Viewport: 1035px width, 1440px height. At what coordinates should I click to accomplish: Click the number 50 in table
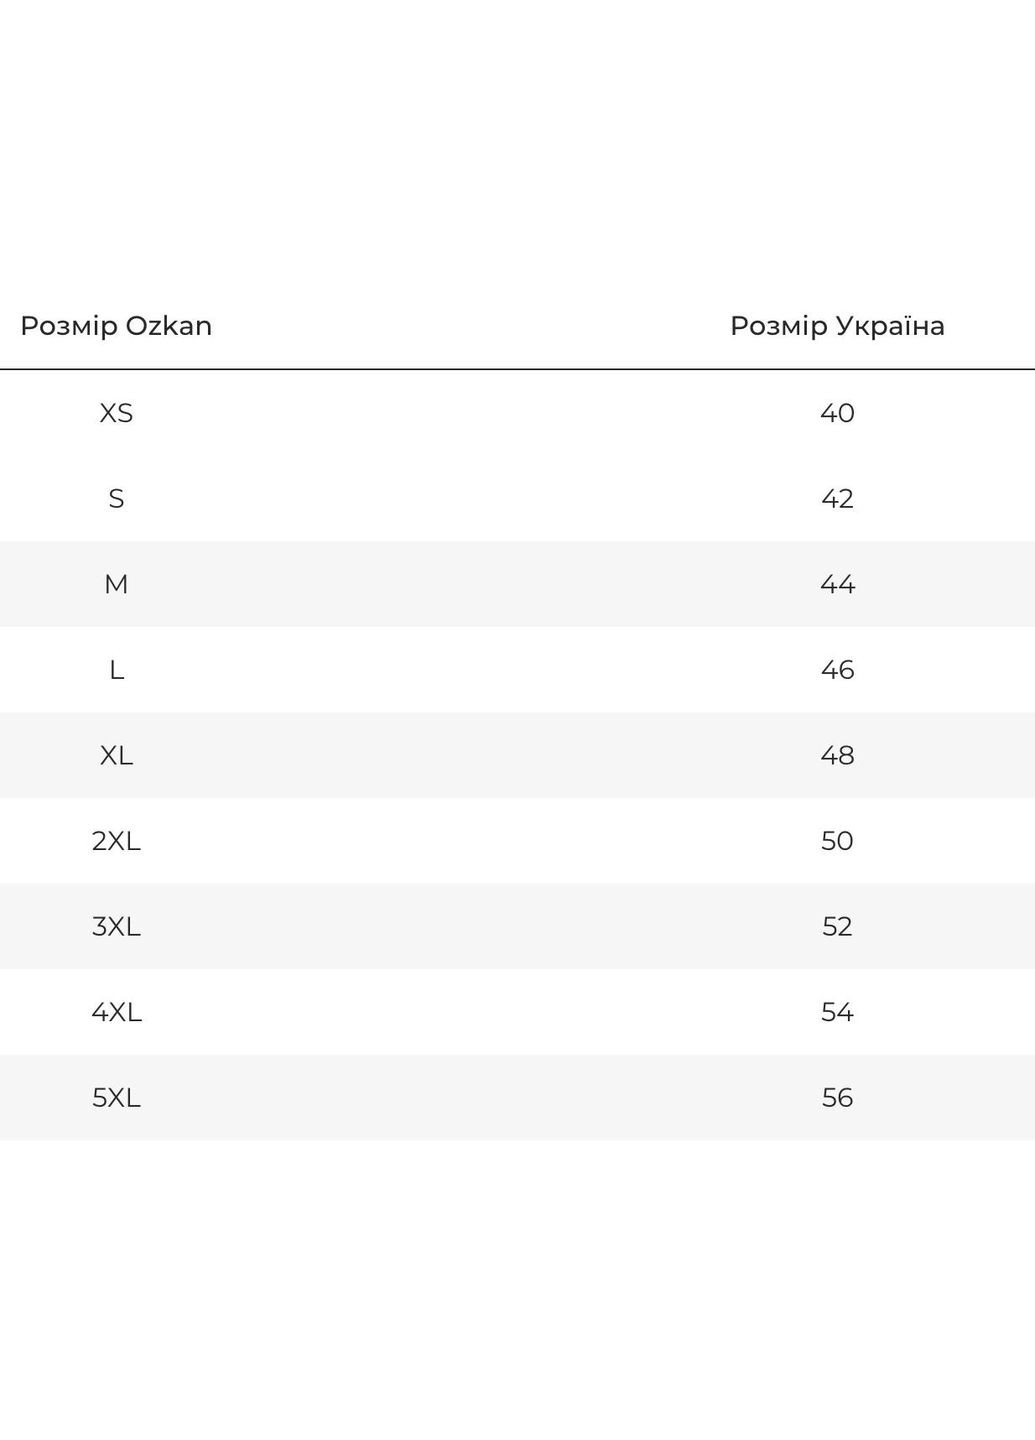pos(837,841)
